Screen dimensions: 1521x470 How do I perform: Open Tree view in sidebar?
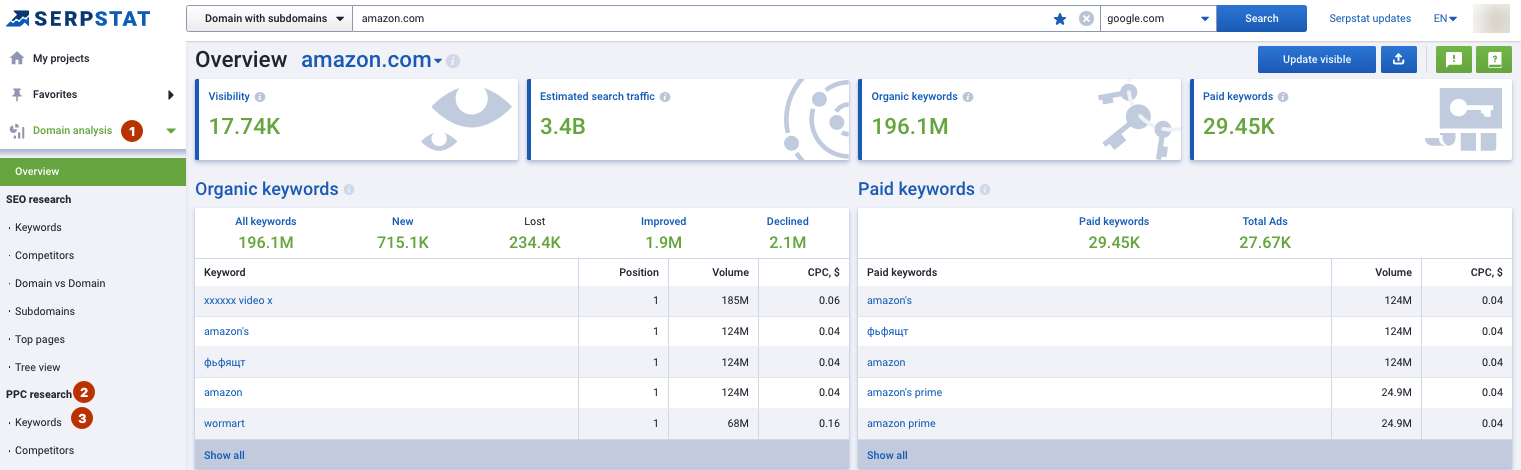point(38,367)
